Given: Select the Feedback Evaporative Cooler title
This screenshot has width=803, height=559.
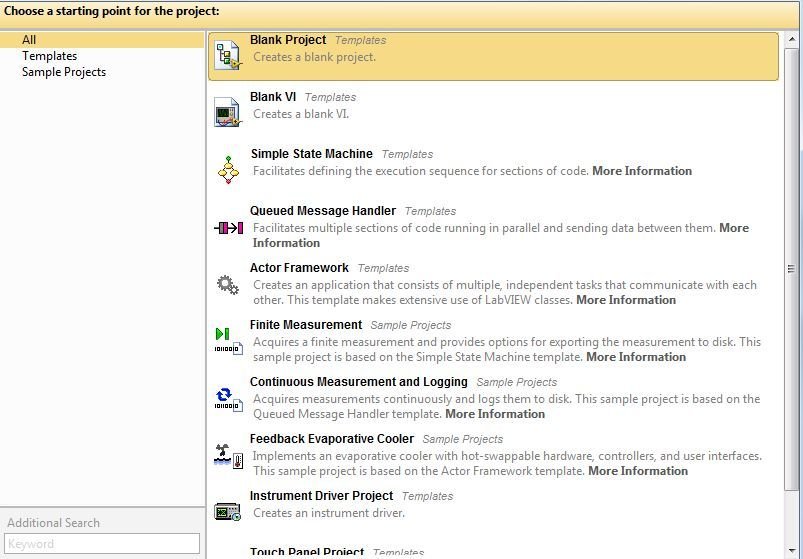Looking at the screenshot, I should [332, 439].
